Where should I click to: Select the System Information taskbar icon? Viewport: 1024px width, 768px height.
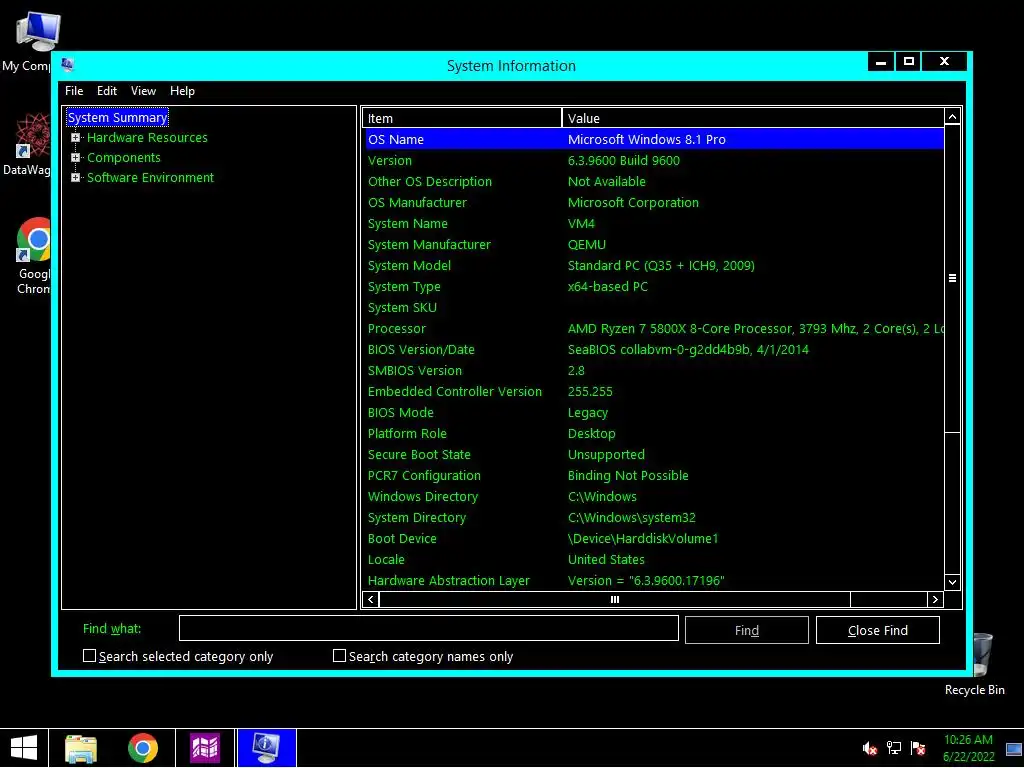pos(266,748)
